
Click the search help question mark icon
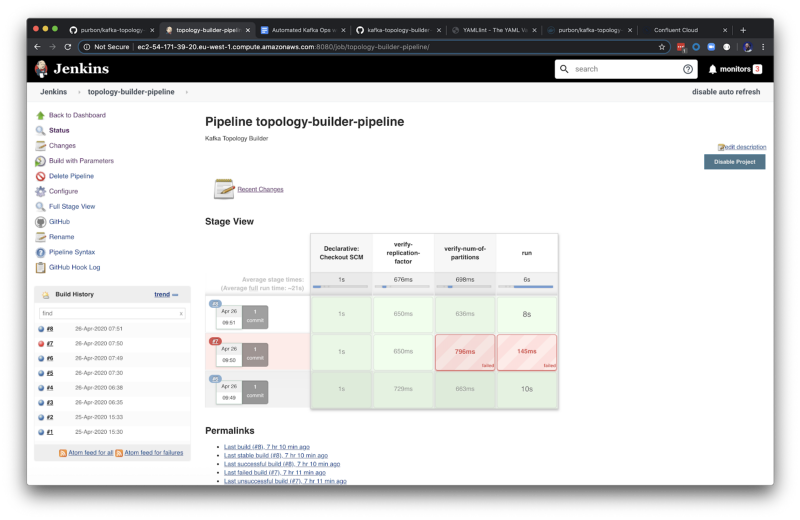point(687,69)
